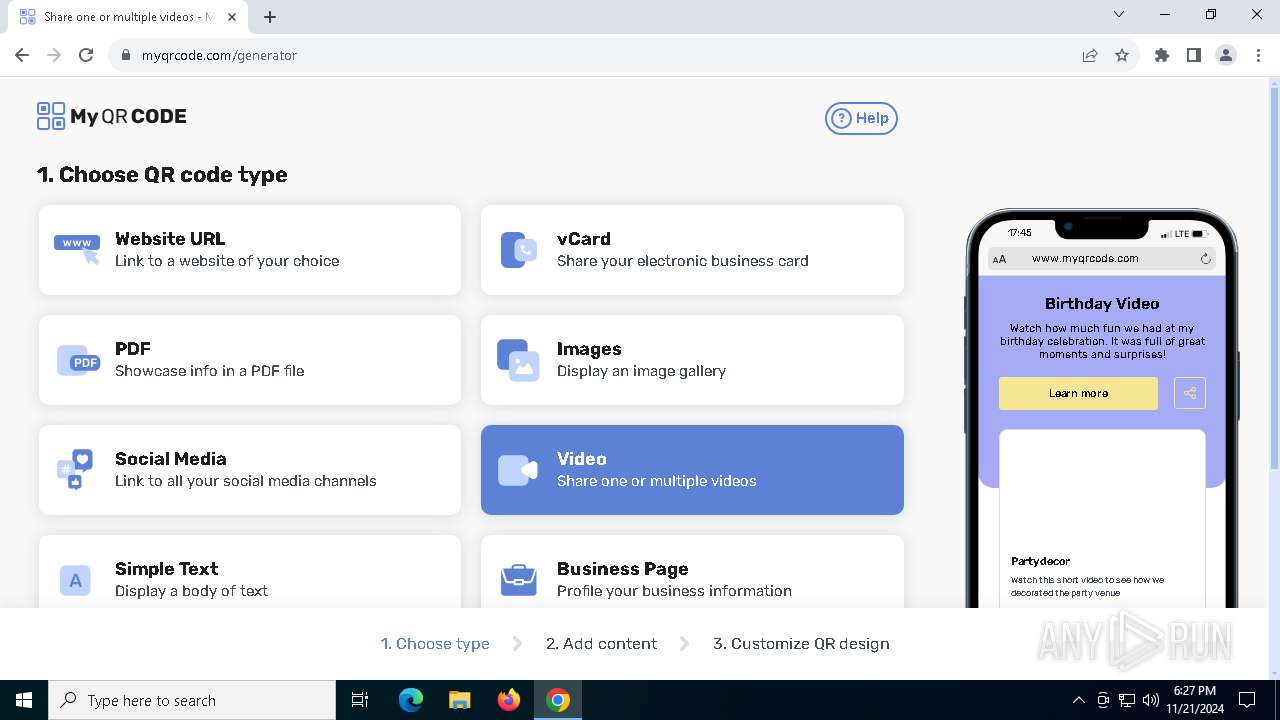Image resolution: width=1280 pixels, height=720 pixels.
Task: Click the Partydecor video thumbnail in preview
Action: click(1102, 488)
